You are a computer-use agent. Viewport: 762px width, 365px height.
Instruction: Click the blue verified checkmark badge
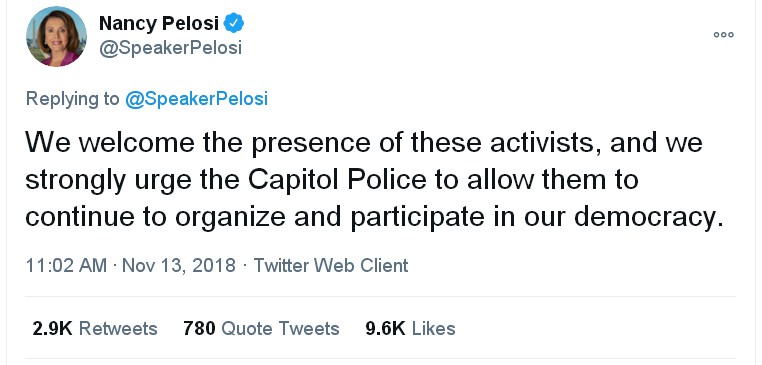coord(234,23)
